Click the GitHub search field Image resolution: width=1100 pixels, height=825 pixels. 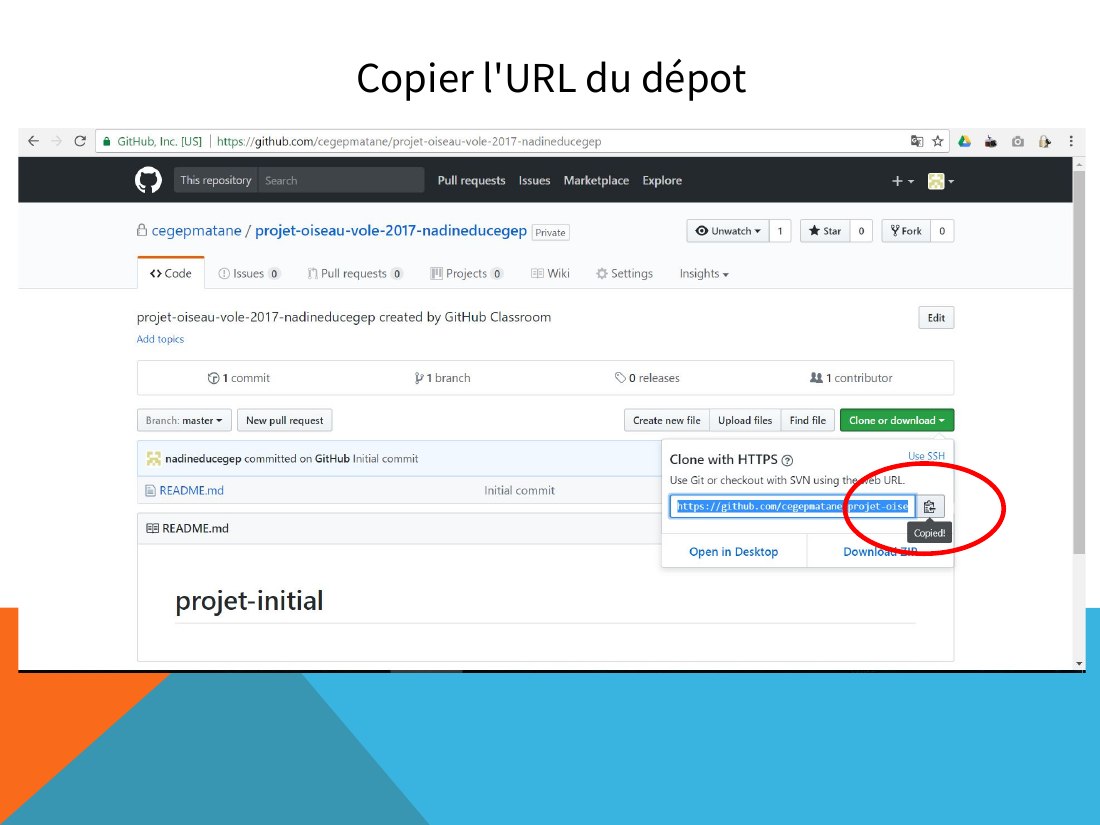pyautogui.click(x=341, y=180)
